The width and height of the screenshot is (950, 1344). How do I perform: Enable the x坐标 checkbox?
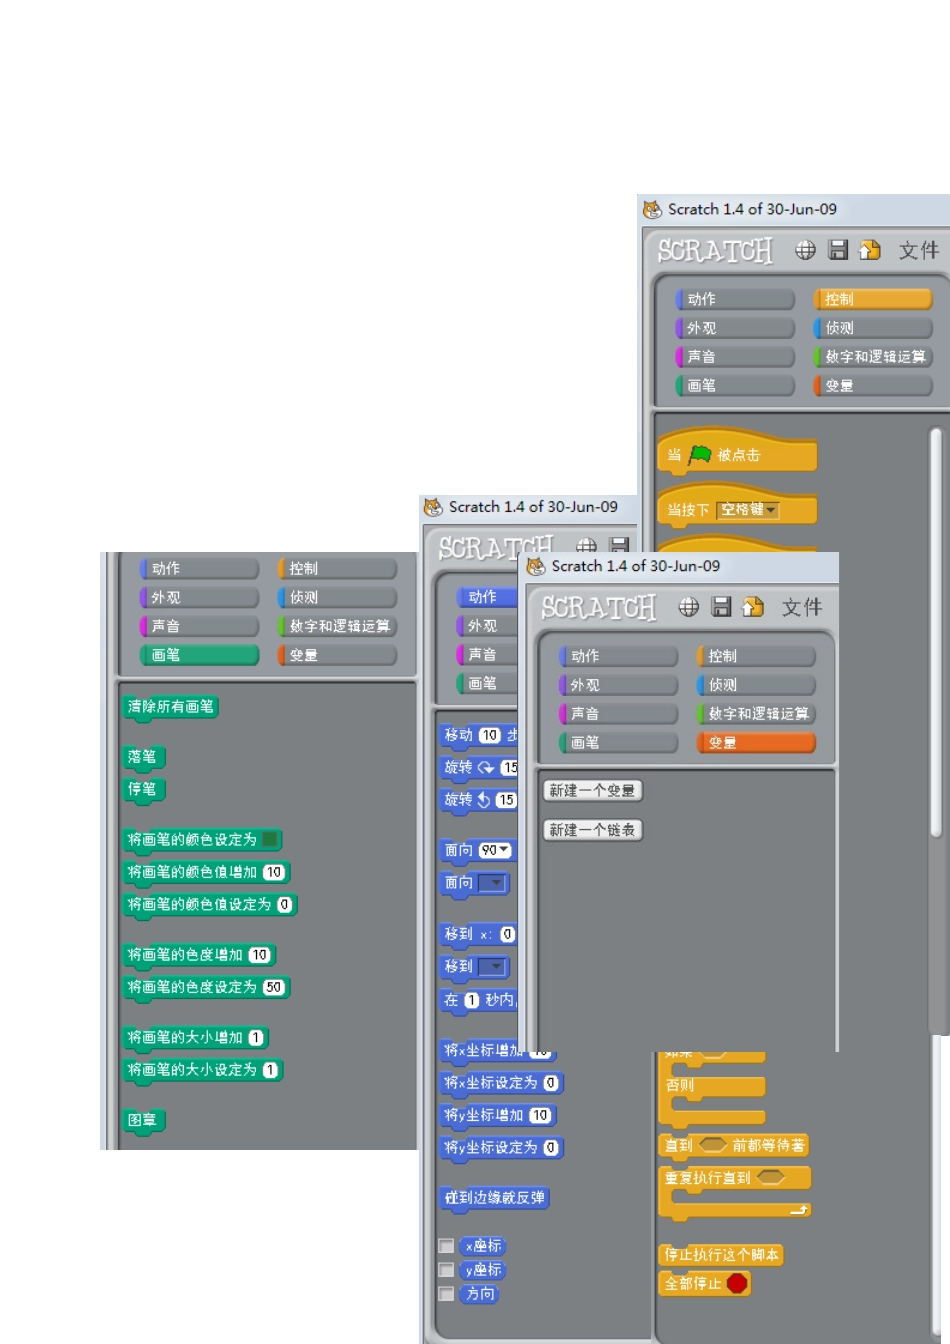[447, 1246]
